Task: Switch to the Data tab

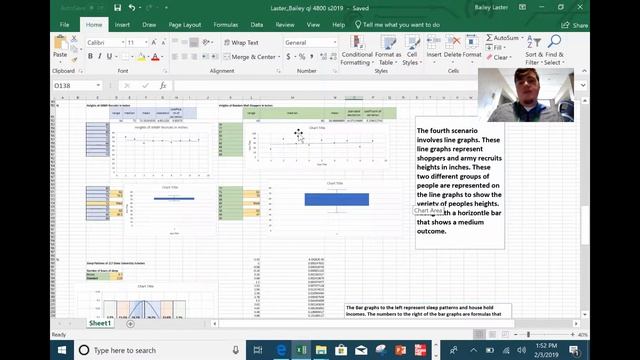Action: (256, 24)
